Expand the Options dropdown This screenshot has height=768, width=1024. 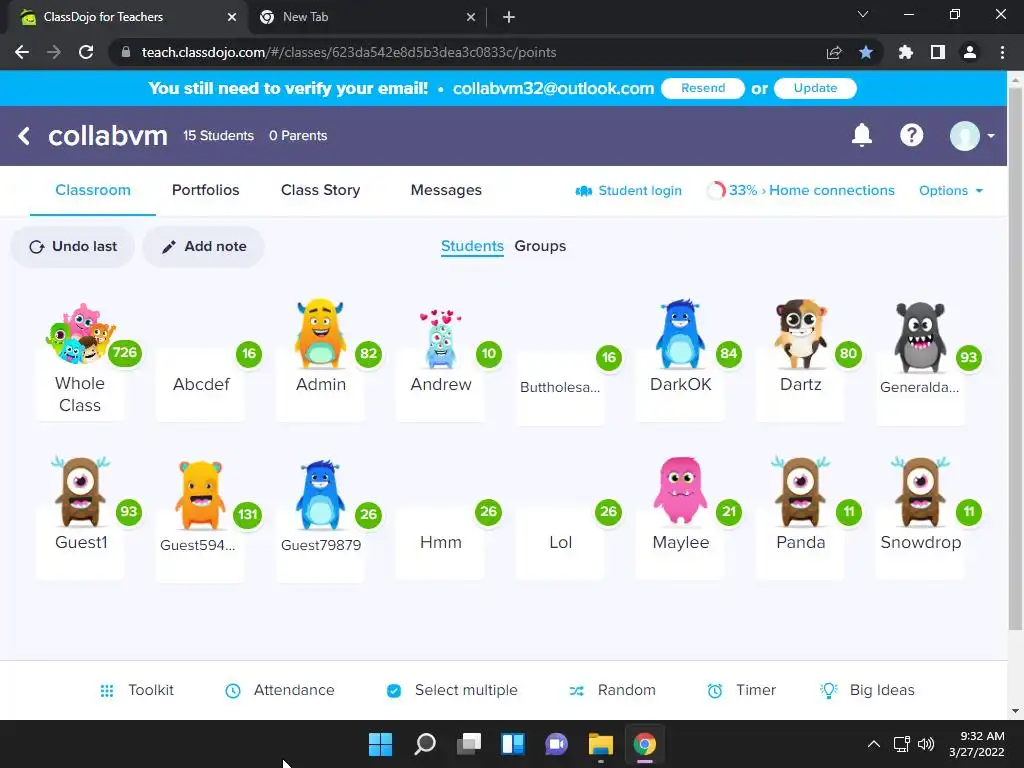(x=951, y=190)
